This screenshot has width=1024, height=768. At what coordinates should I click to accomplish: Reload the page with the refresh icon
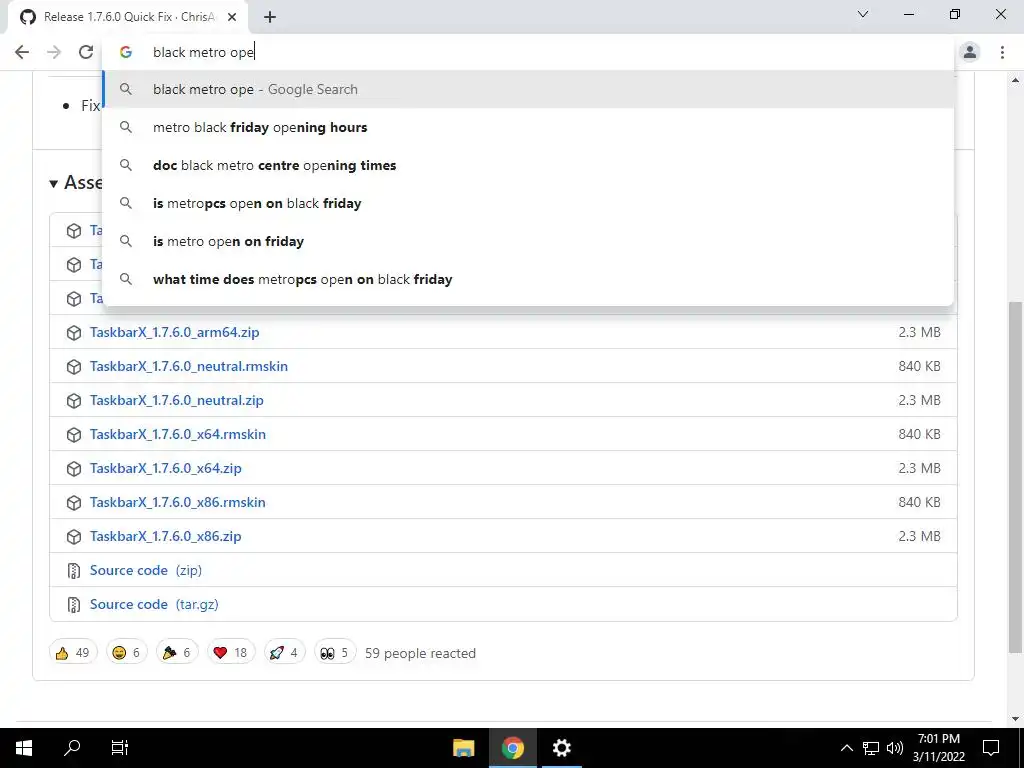point(86,52)
